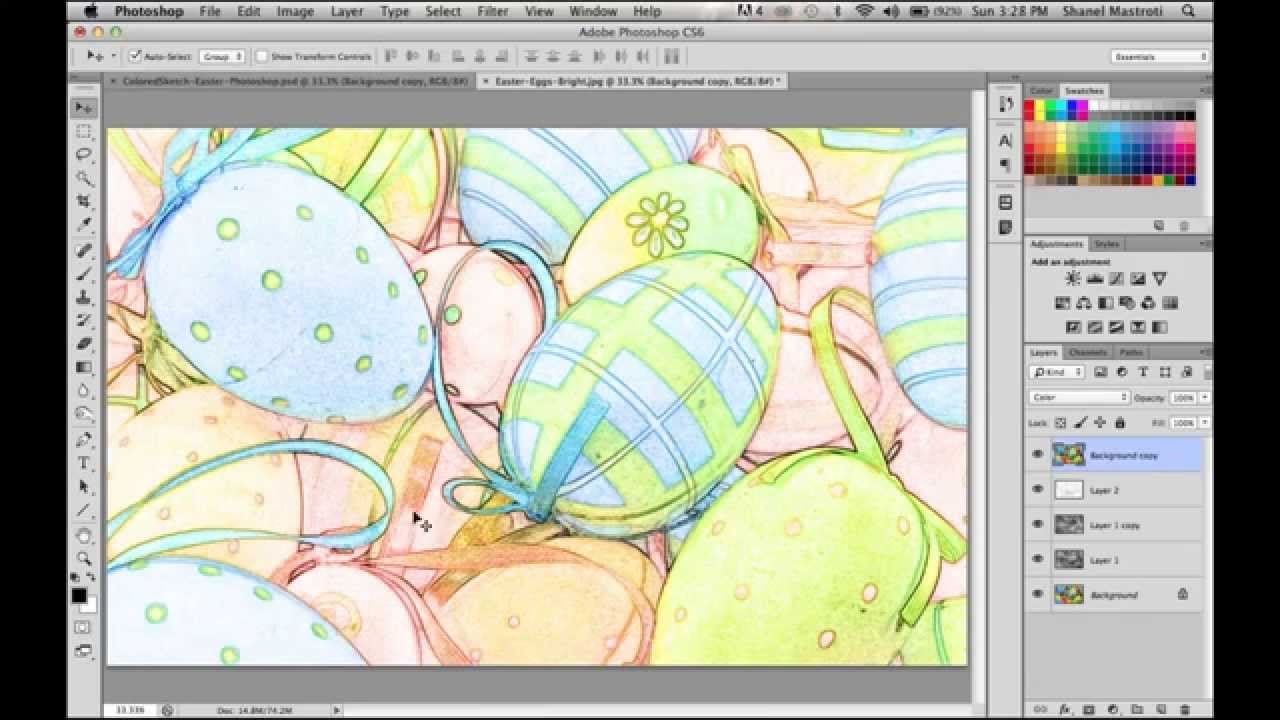Select the Brush tool
The height and width of the screenshot is (720, 1280).
click(x=84, y=274)
